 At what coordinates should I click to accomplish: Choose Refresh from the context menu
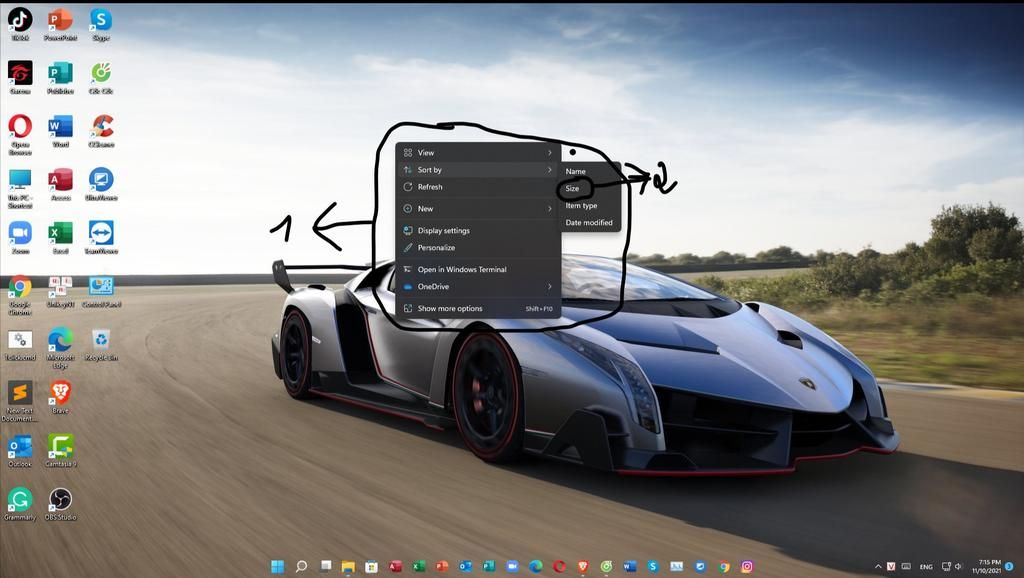pos(478,187)
